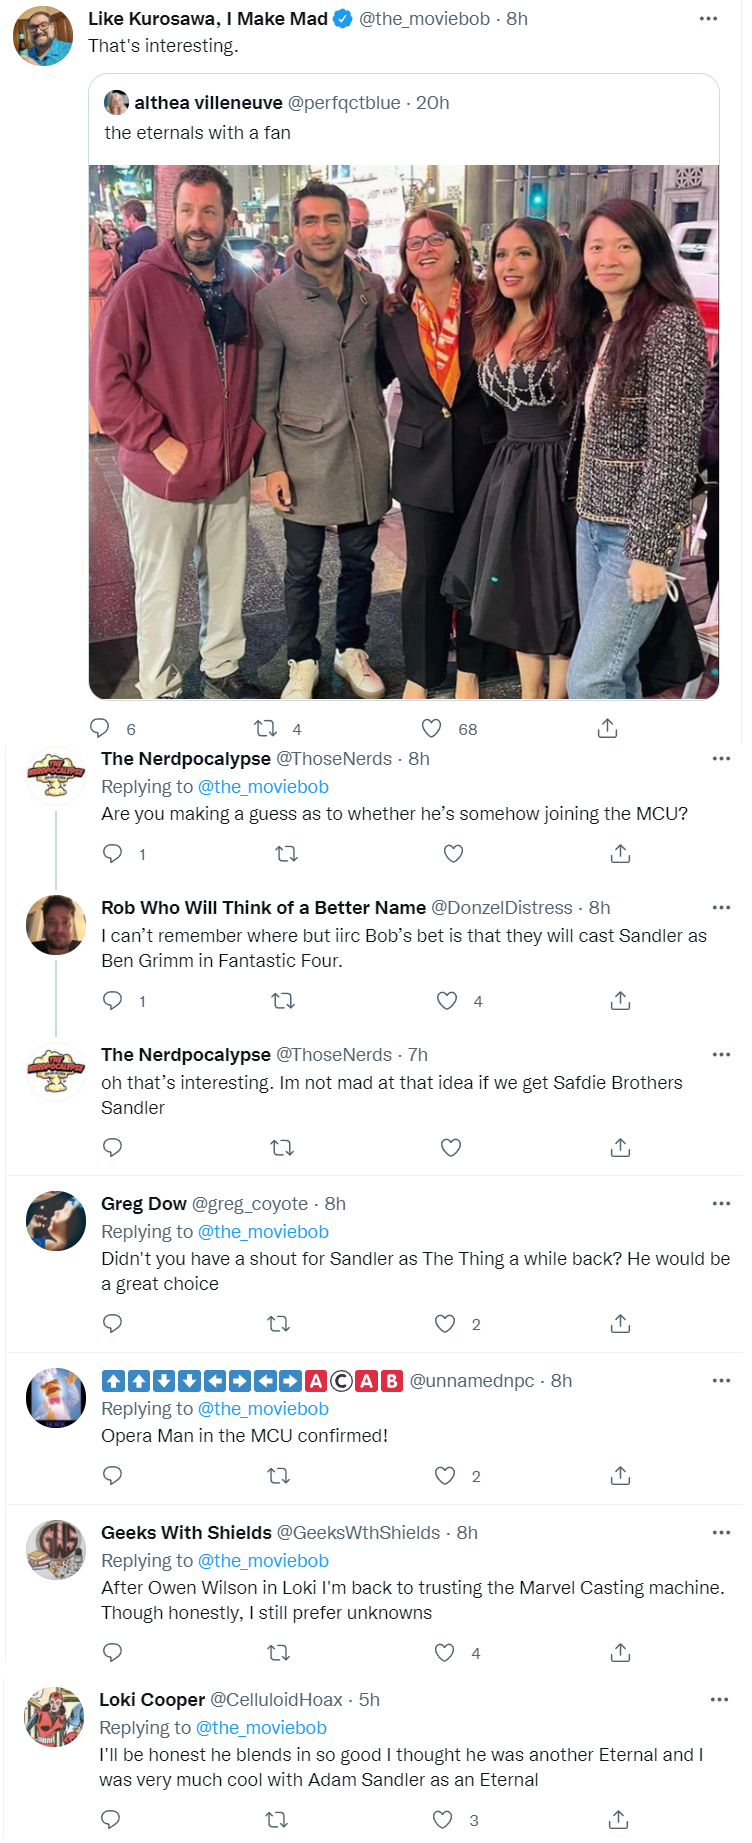The image size is (752, 1843).
Task: Open more options for Greg Dow's reply
Action: (721, 1204)
